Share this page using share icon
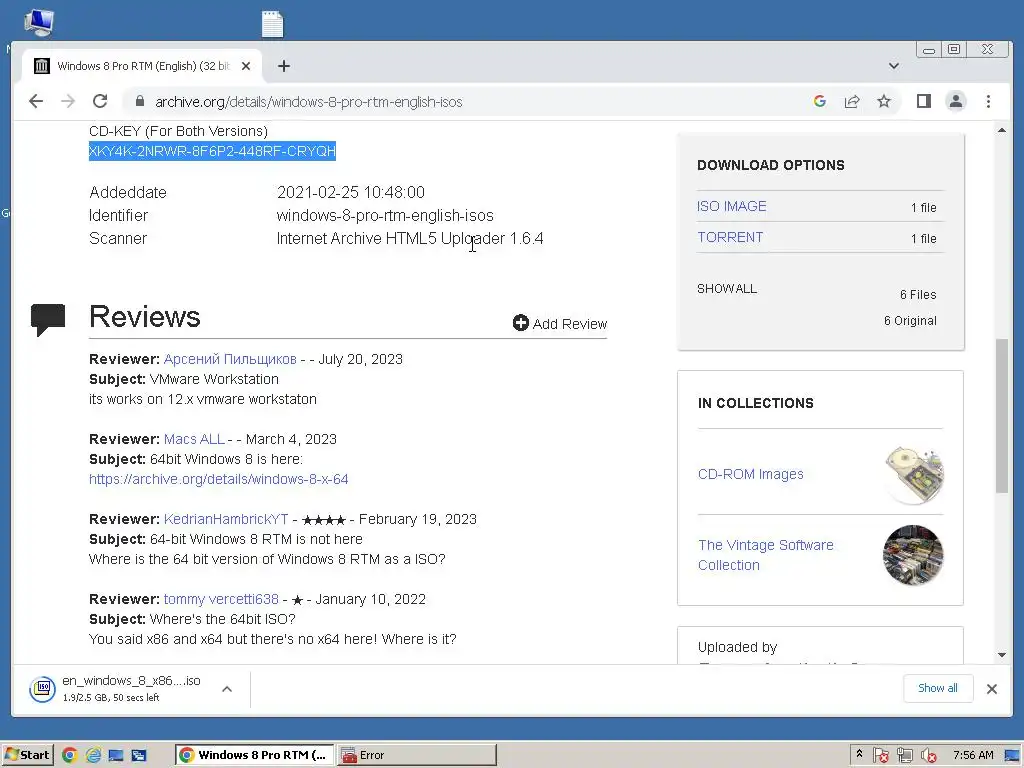 pos(852,101)
